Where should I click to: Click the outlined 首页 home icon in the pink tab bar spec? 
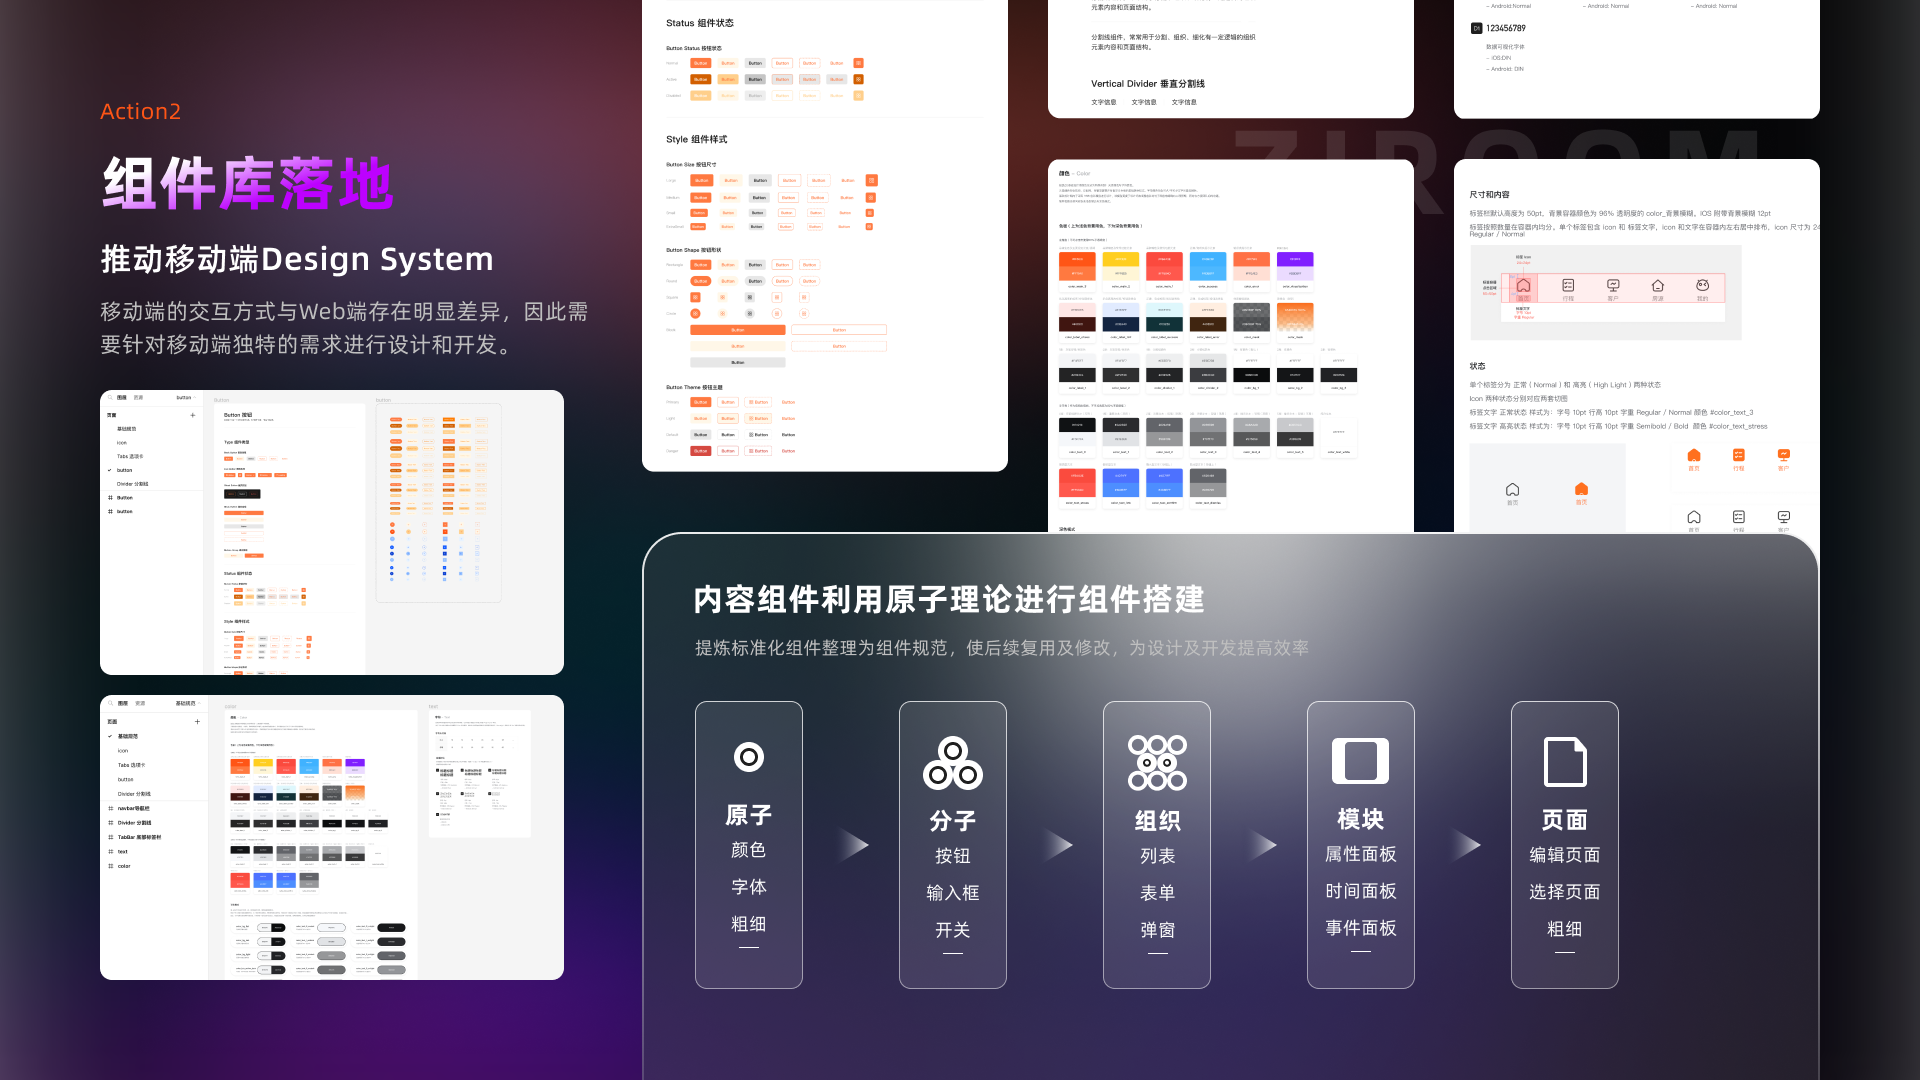tap(1523, 286)
